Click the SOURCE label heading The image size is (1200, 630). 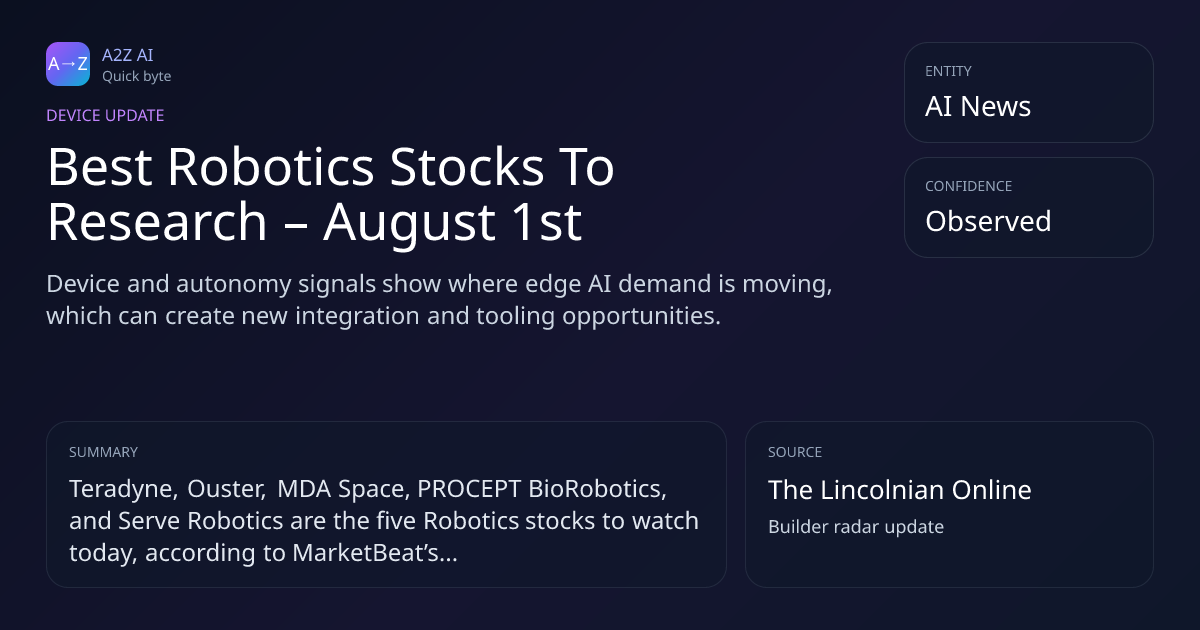pyautogui.click(x=795, y=452)
